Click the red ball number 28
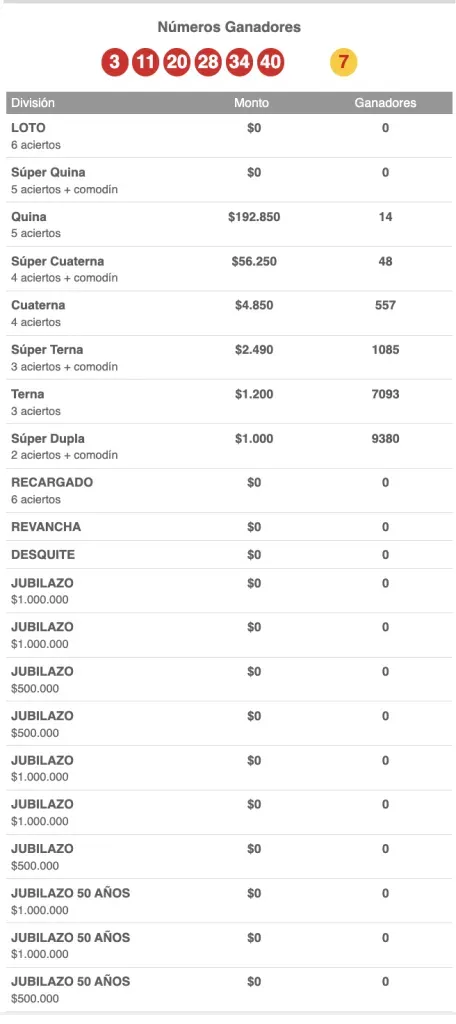 tap(208, 63)
